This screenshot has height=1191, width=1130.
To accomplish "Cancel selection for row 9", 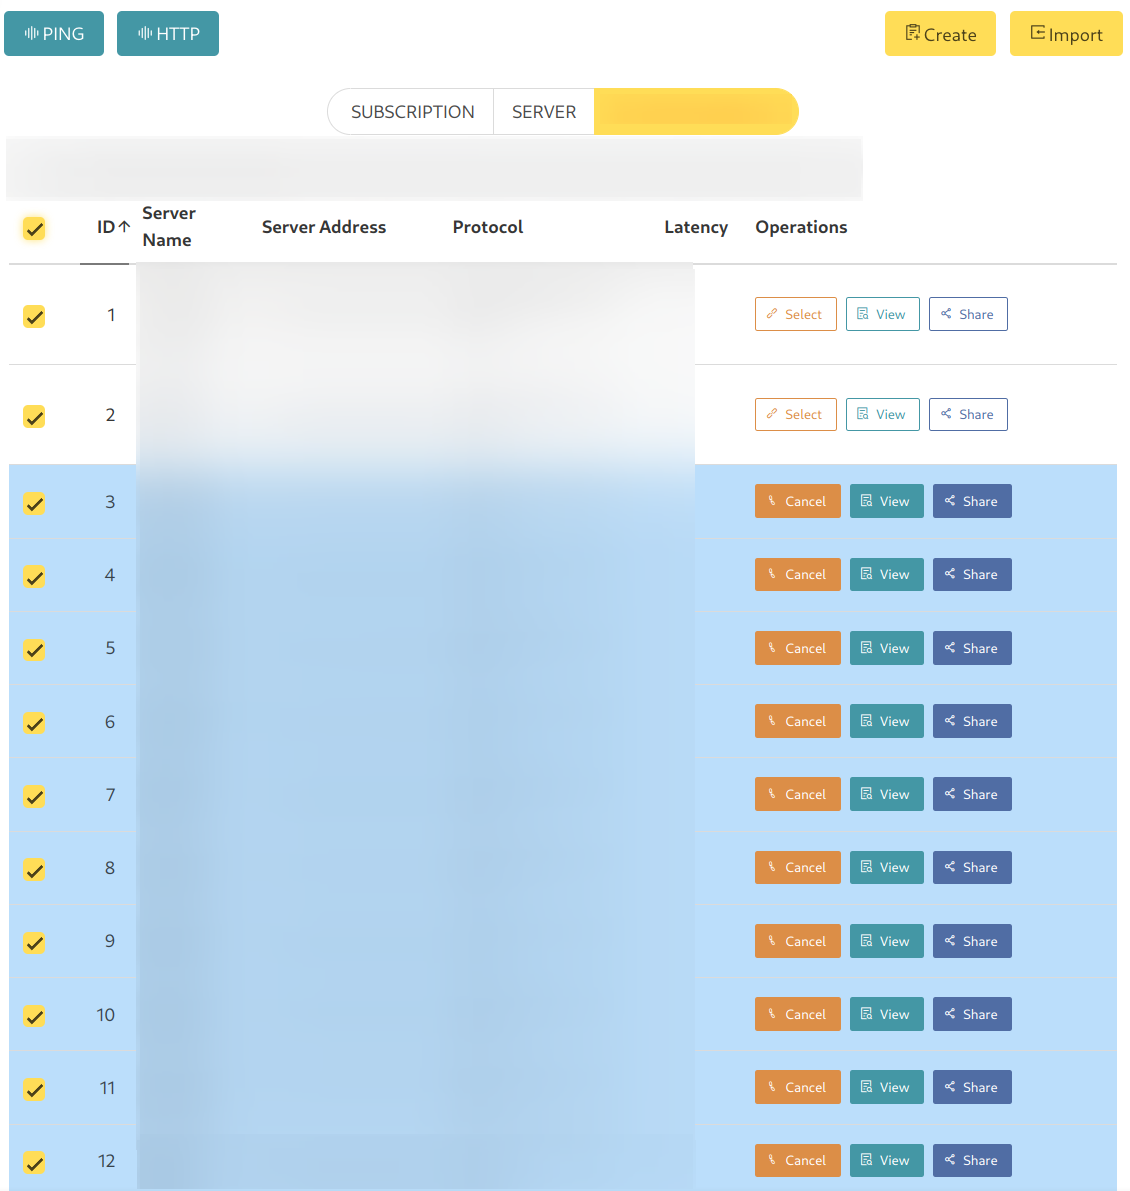I will [797, 941].
